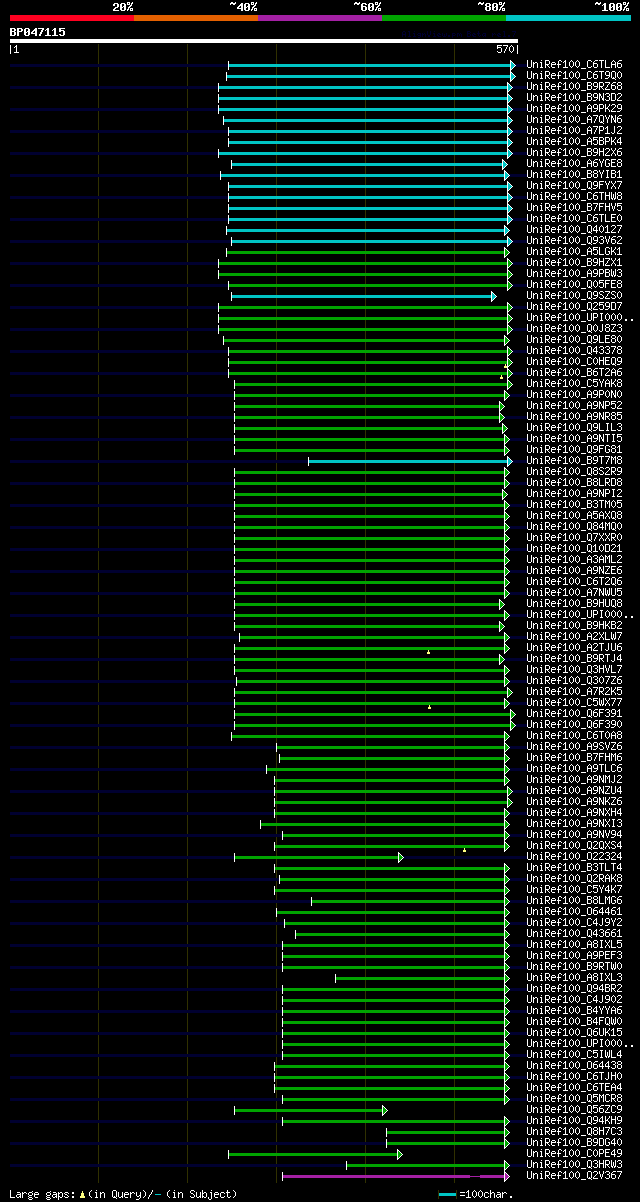The width and height of the screenshot is (640, 1202).
Task: Select the UniRef100_Q40127 label
Action: coord(574,229)
